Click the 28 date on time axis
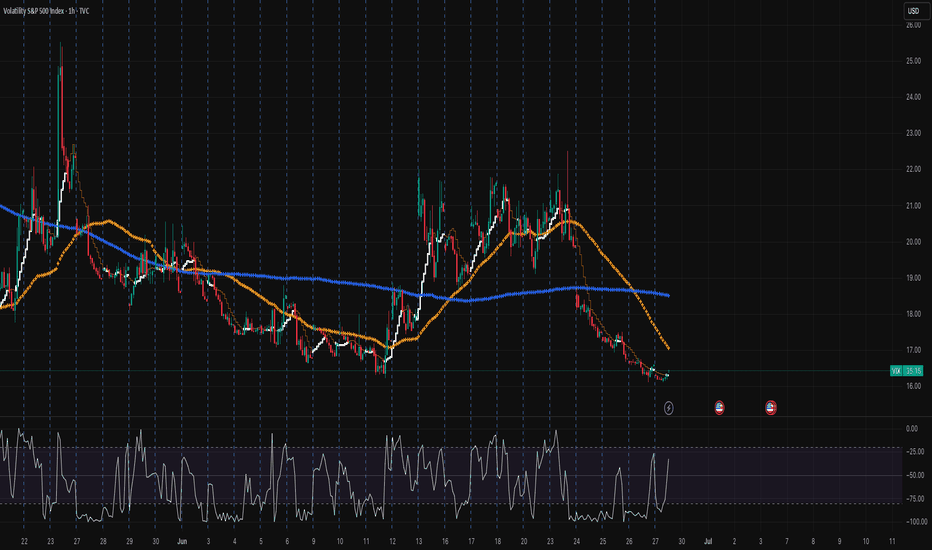The image size is (932, 550). pos(103,541)
